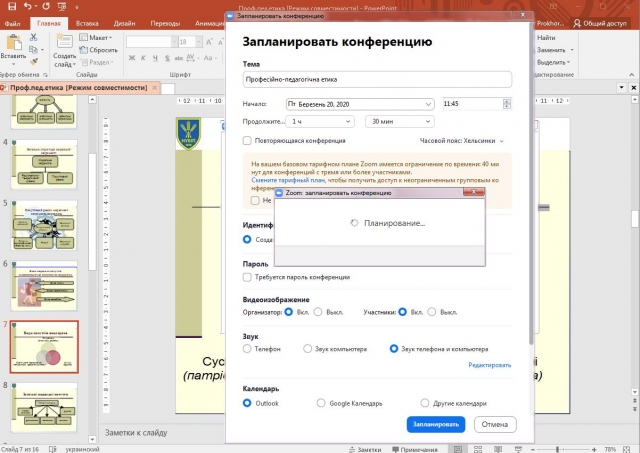Open the Файл menu

(x=13, y=23)
